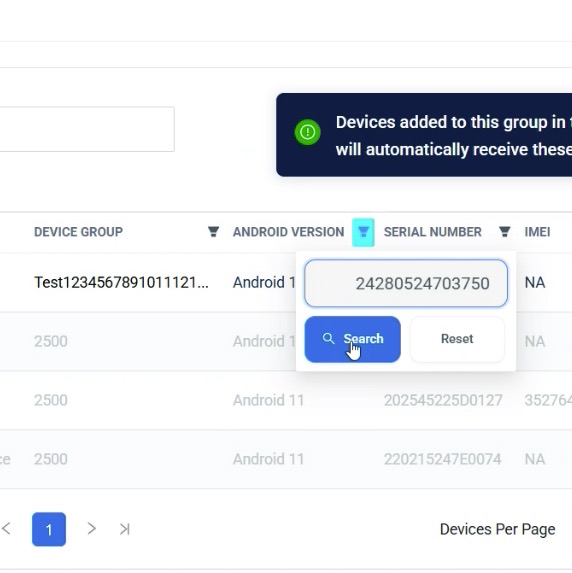This screenshot has width=572, height=573.
Task: Select the row with serial 202545225D0127
Action: 286,400
